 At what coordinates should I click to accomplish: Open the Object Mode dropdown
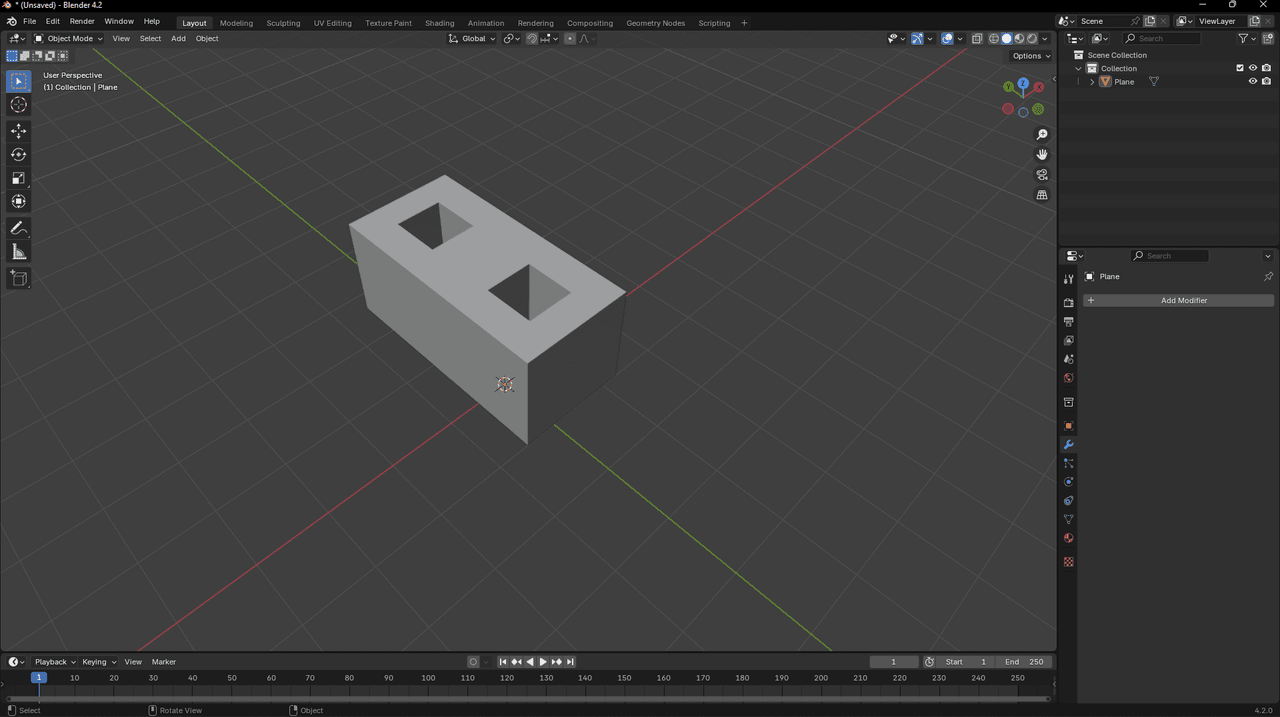click(68, 39)
